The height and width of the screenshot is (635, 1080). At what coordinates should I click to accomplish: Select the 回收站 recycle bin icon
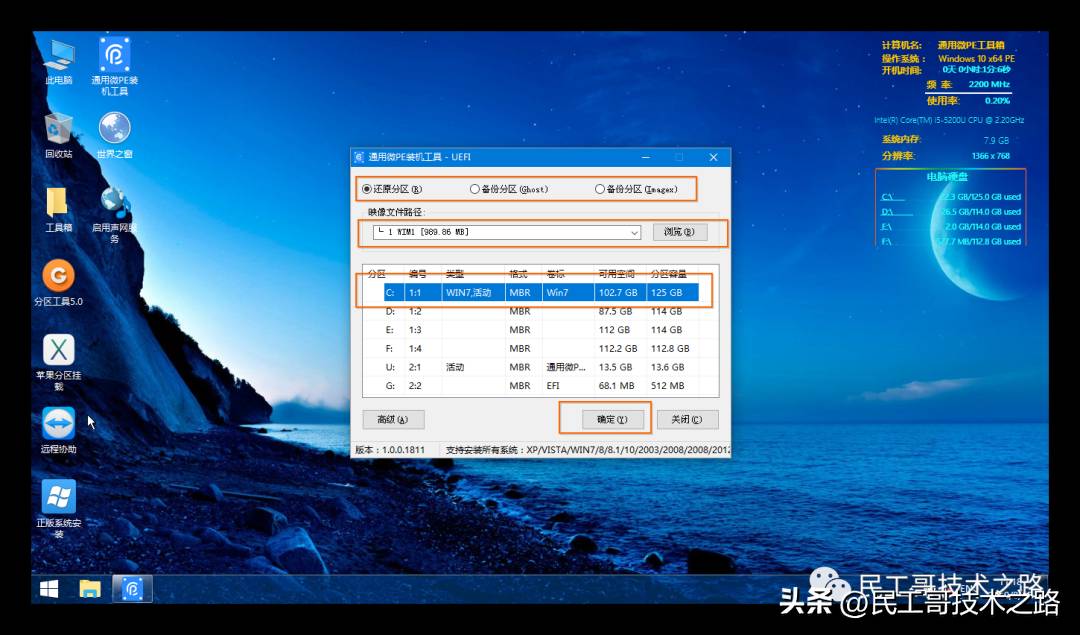click(59, 136)
